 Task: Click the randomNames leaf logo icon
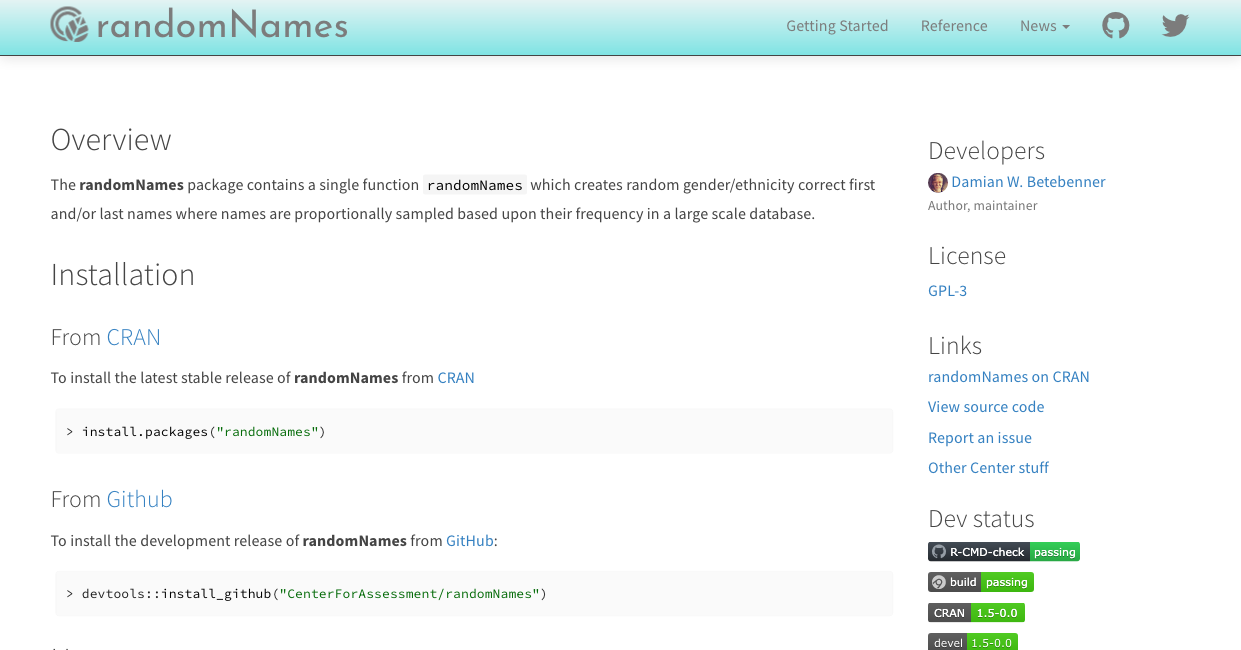[x=70, y=25]
